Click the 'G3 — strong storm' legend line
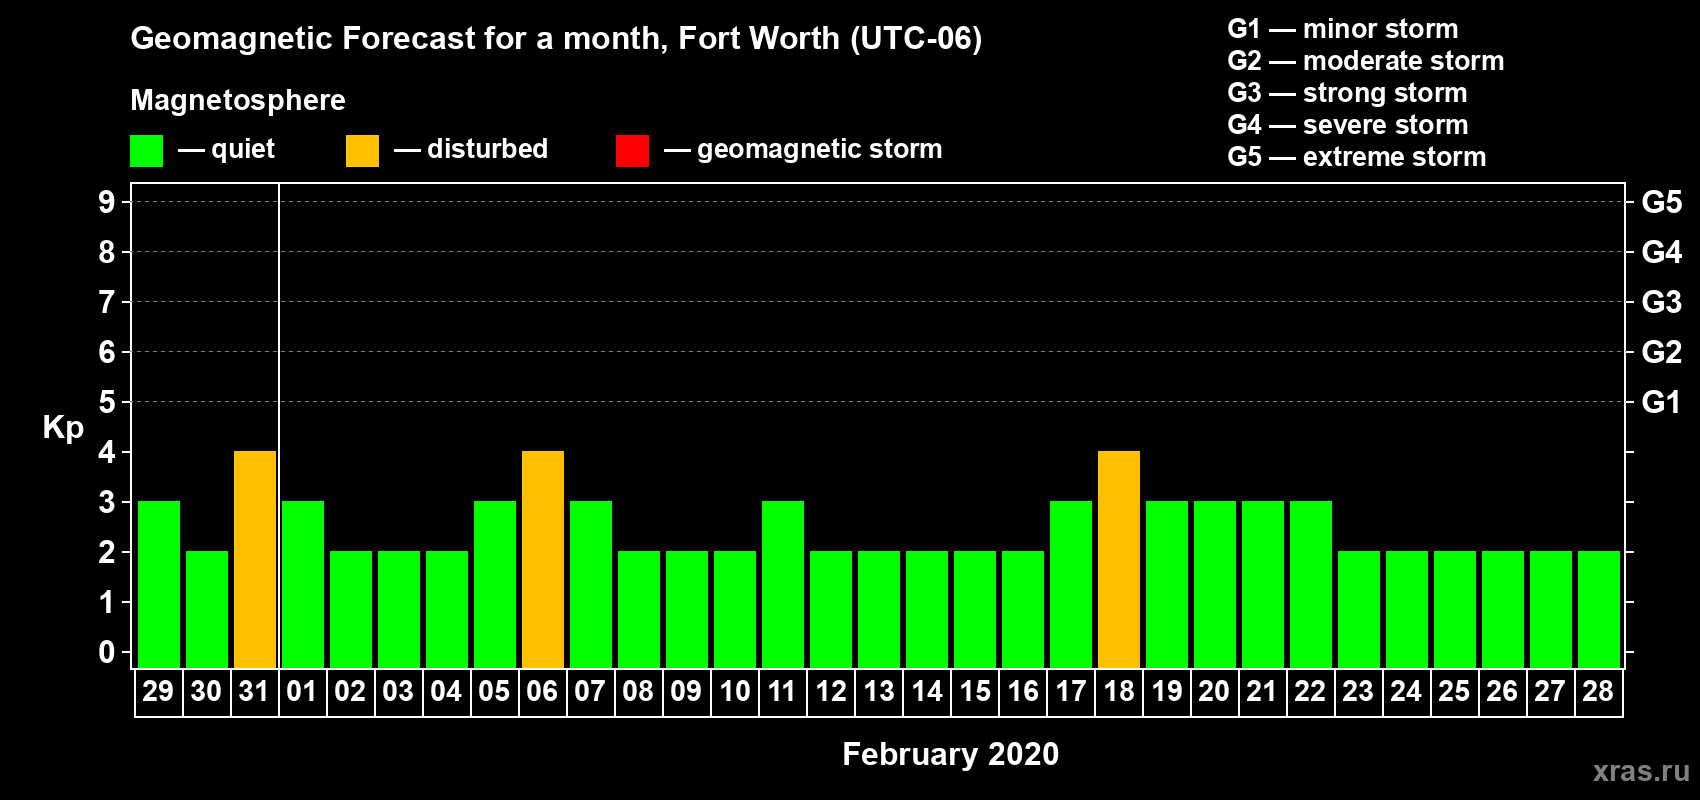The width and height of the screenshot is (1700, 800). 1347,93
